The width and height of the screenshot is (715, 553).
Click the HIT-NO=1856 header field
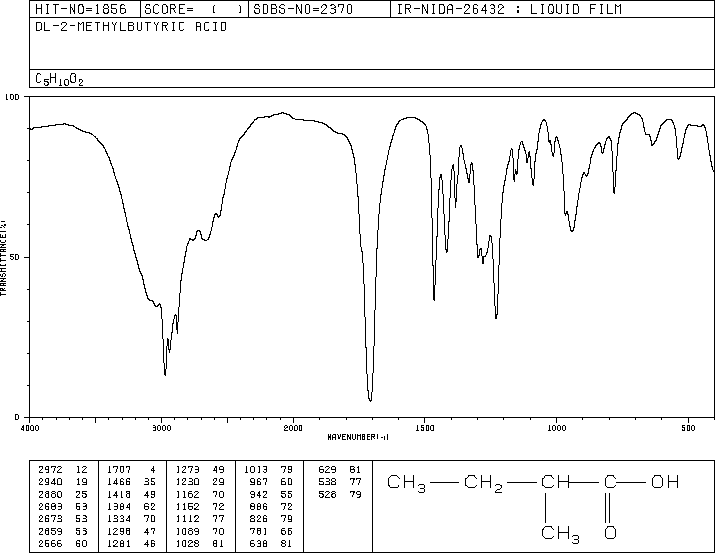[81, 9]
